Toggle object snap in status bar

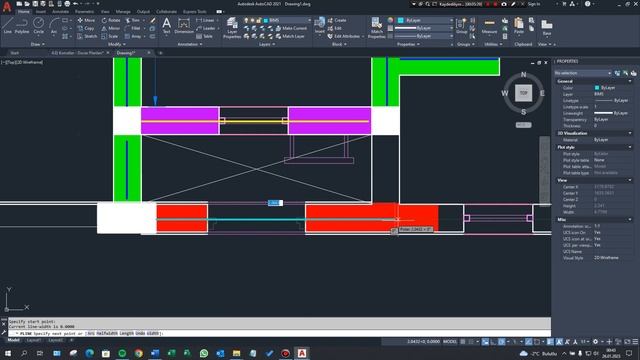537,342
